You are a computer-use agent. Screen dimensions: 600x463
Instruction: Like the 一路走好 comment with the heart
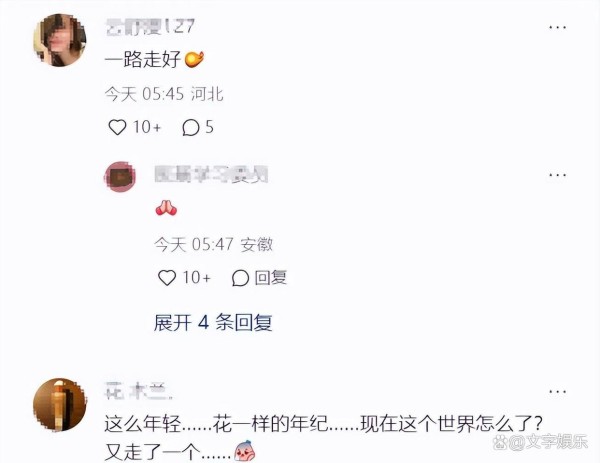coord(117,127)
